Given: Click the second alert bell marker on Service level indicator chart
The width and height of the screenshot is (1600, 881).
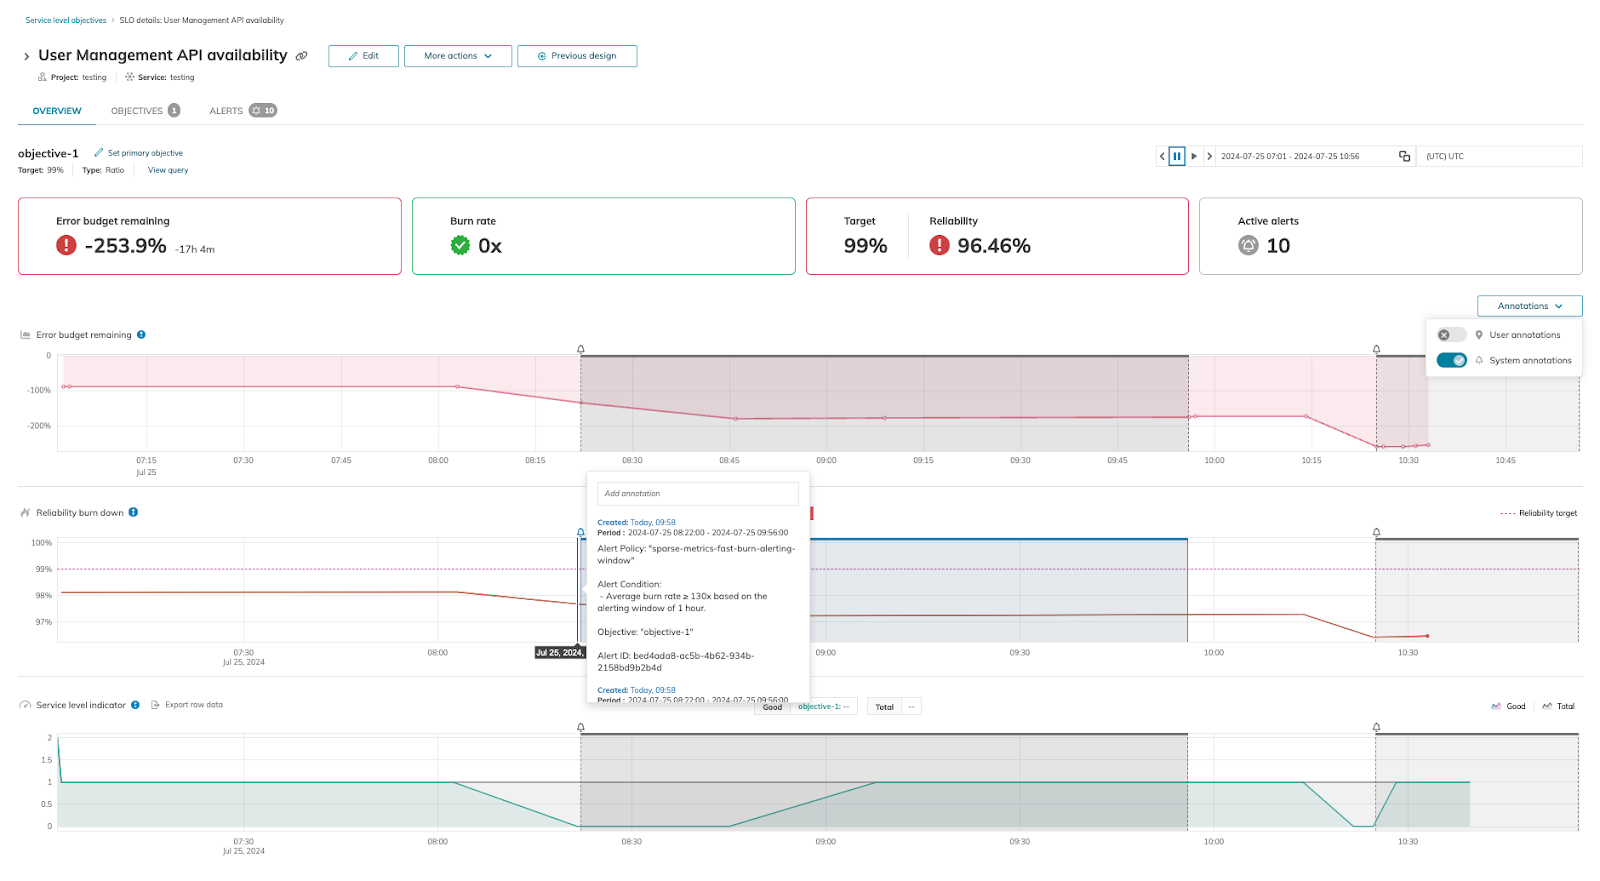Looking at the screenshot, I should pyautogui.click(x=1376, y=727).
